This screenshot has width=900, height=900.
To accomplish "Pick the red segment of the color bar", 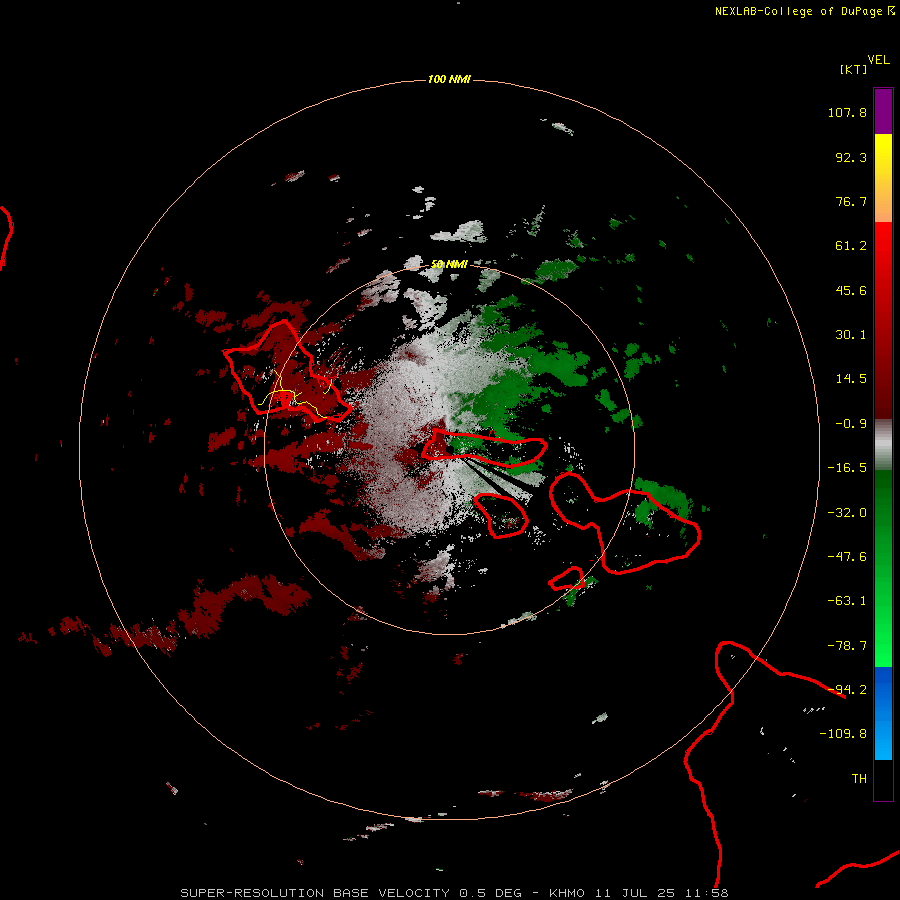I will [883, 320].
